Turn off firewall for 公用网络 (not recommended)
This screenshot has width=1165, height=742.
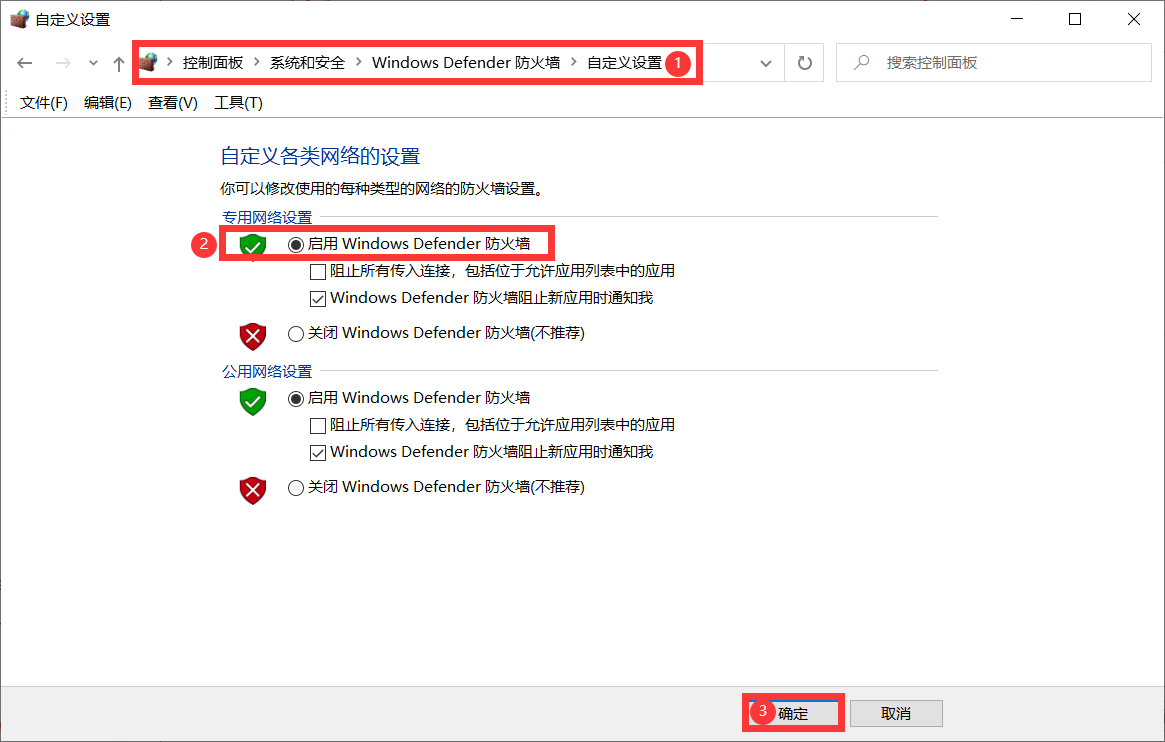point(296,488)
